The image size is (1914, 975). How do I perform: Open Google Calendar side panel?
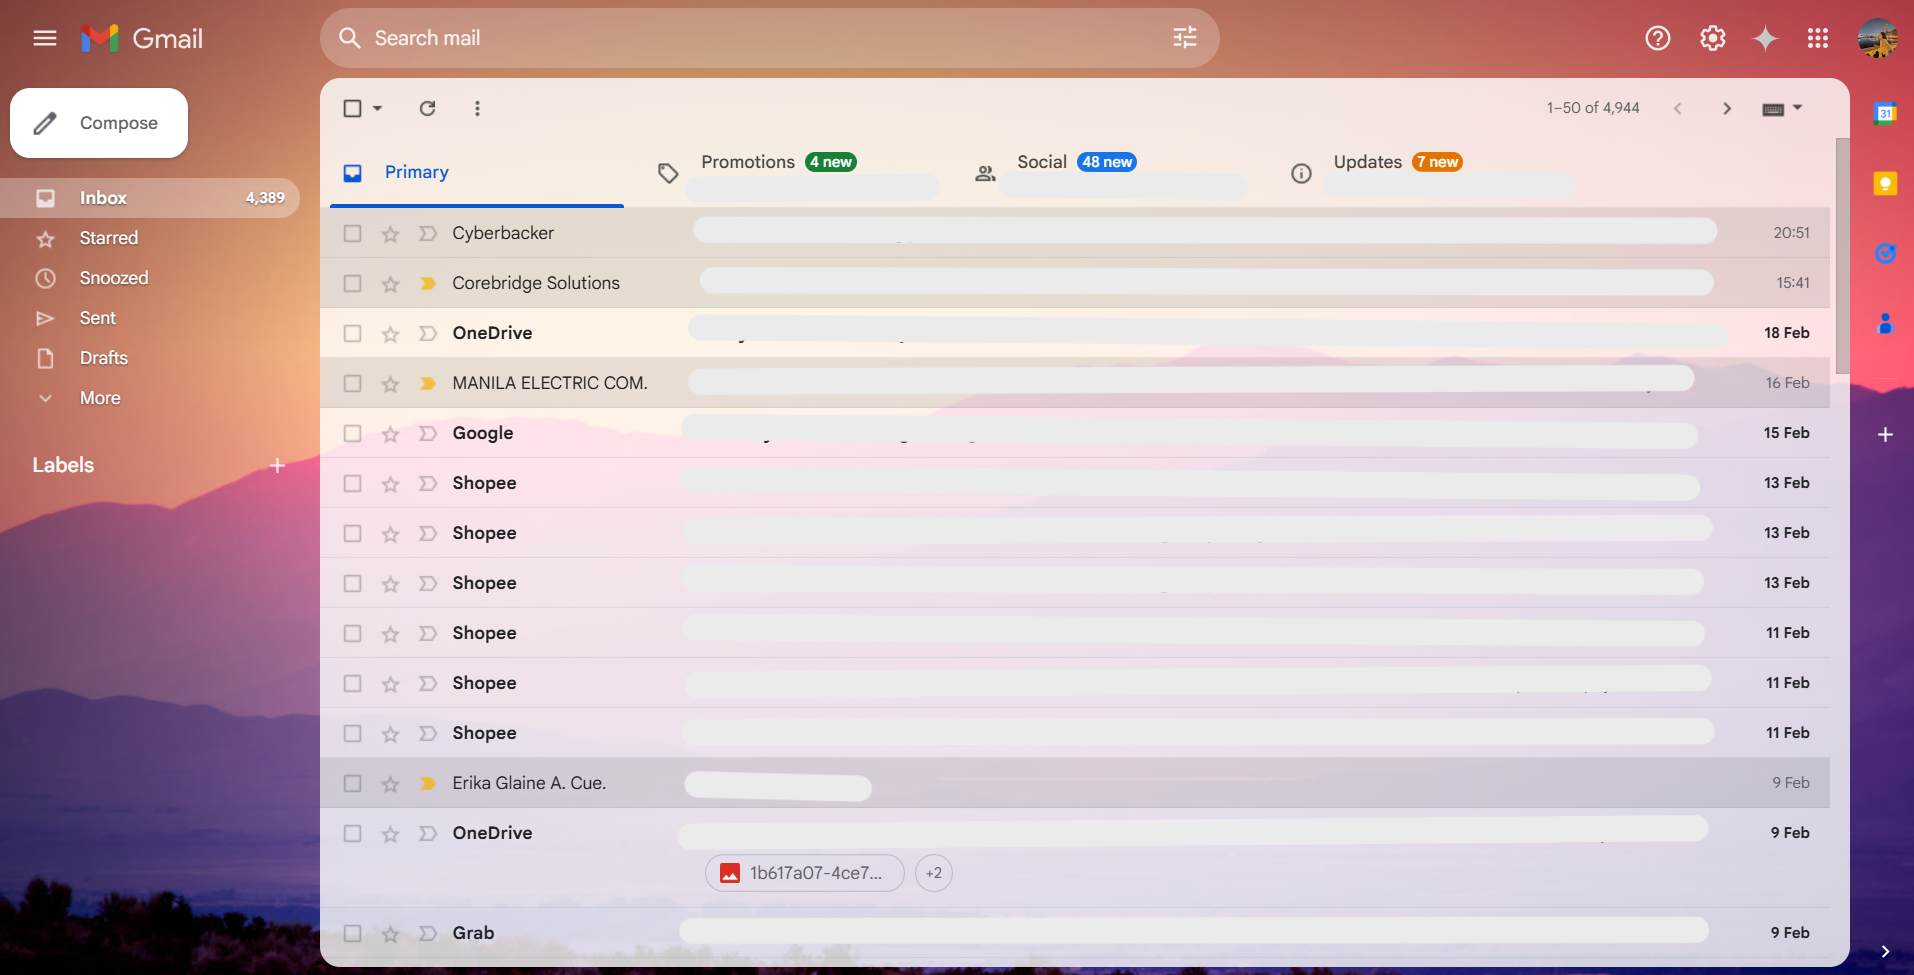1885,113
